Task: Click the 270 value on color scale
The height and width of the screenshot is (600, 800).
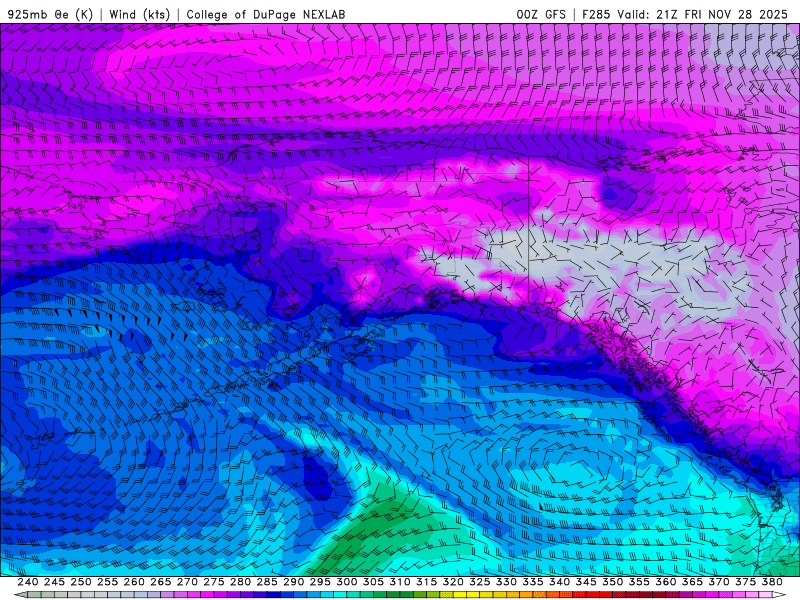Action: tap(187, 582)
